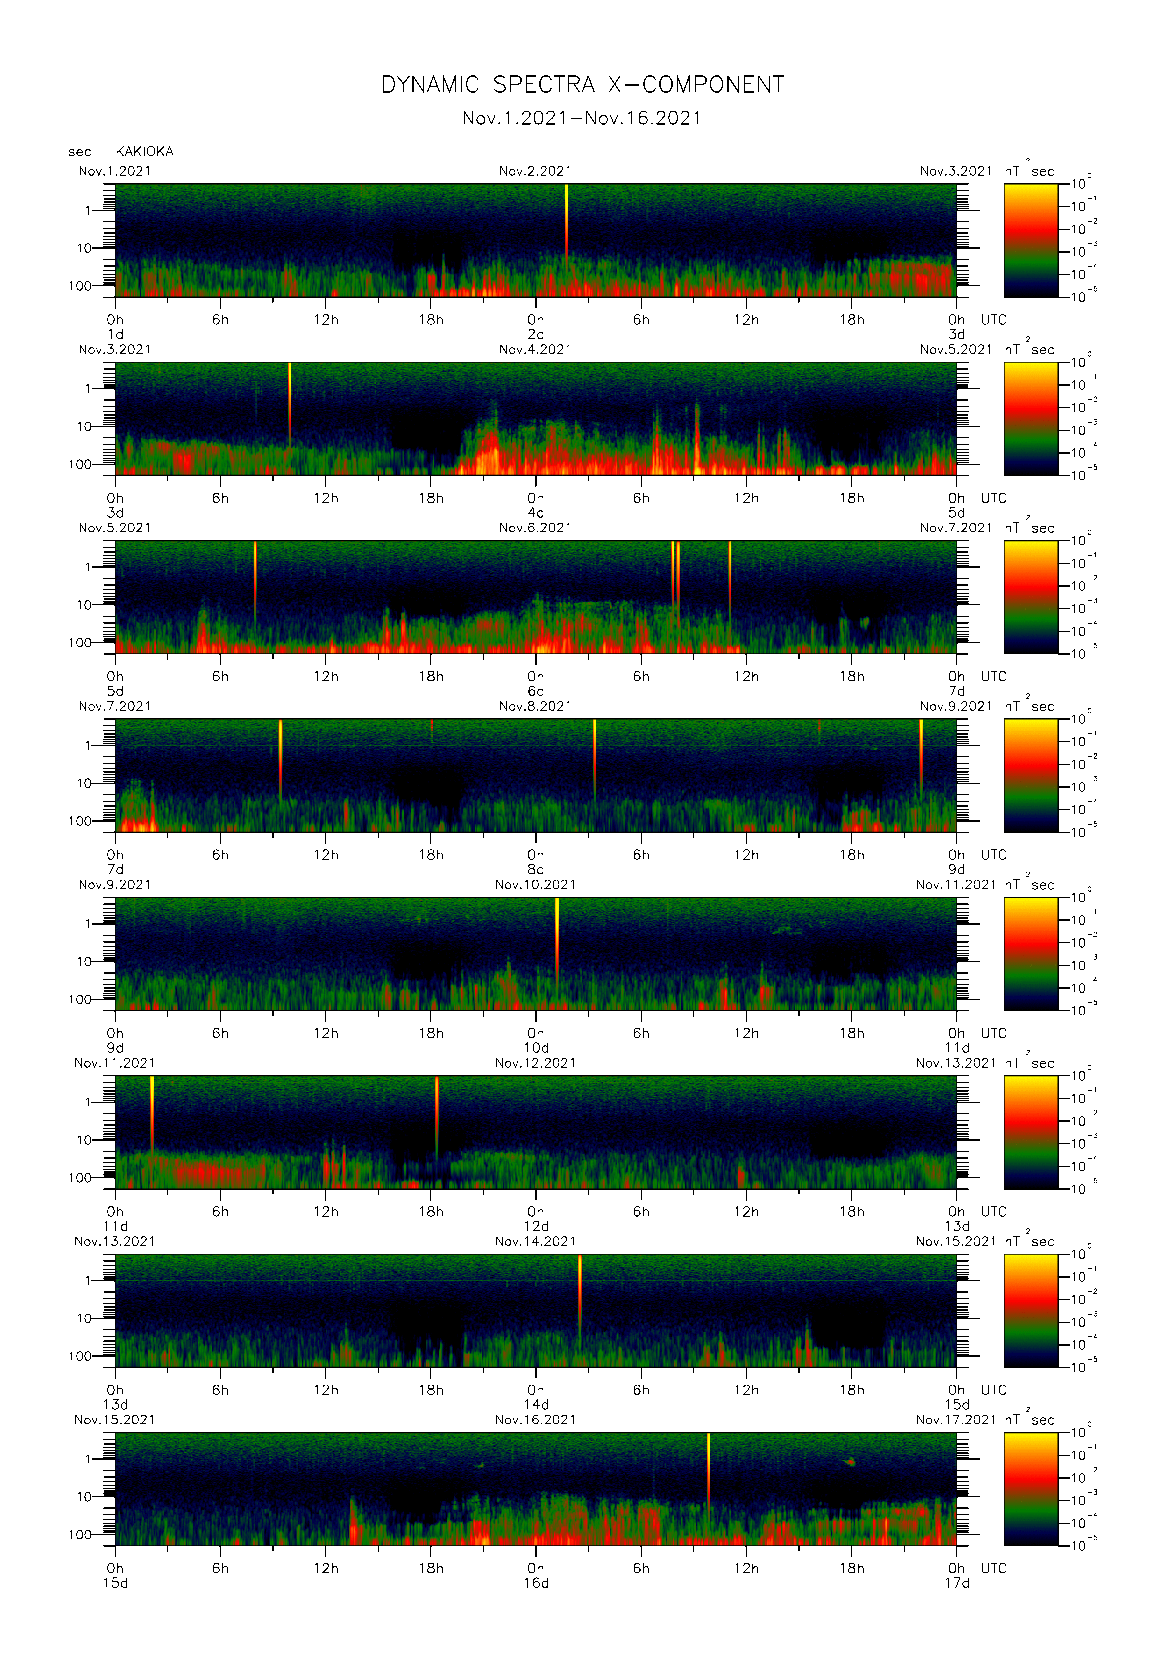The width and height of the screenshot is (1165, 1679).
Task: Click the Nov.12.2021 date label
Action: pyautogui.click(x=536, y=1063)
